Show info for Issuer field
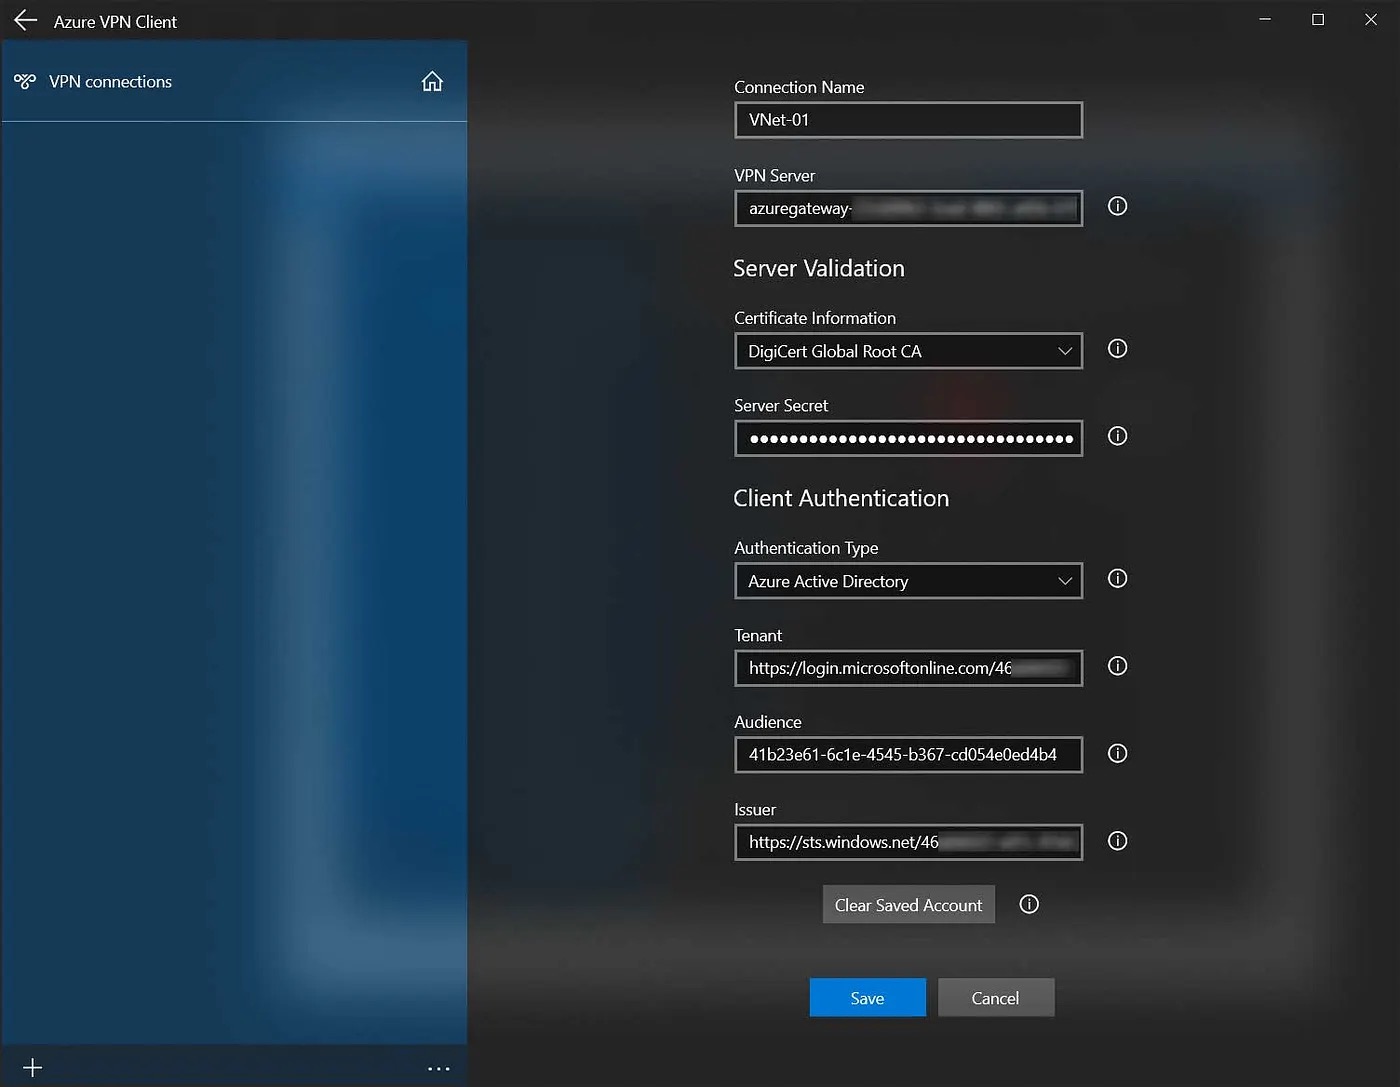The height and width of the screenshot is (1087, 1400). [x=1117, y=841]
